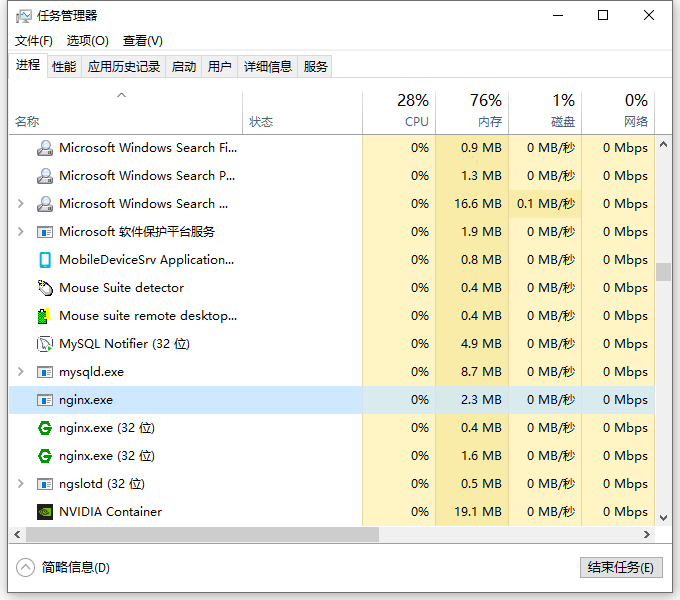Select the mysqld.exe process name
This screenshot has height=600, width=680.
coord(92,372)
